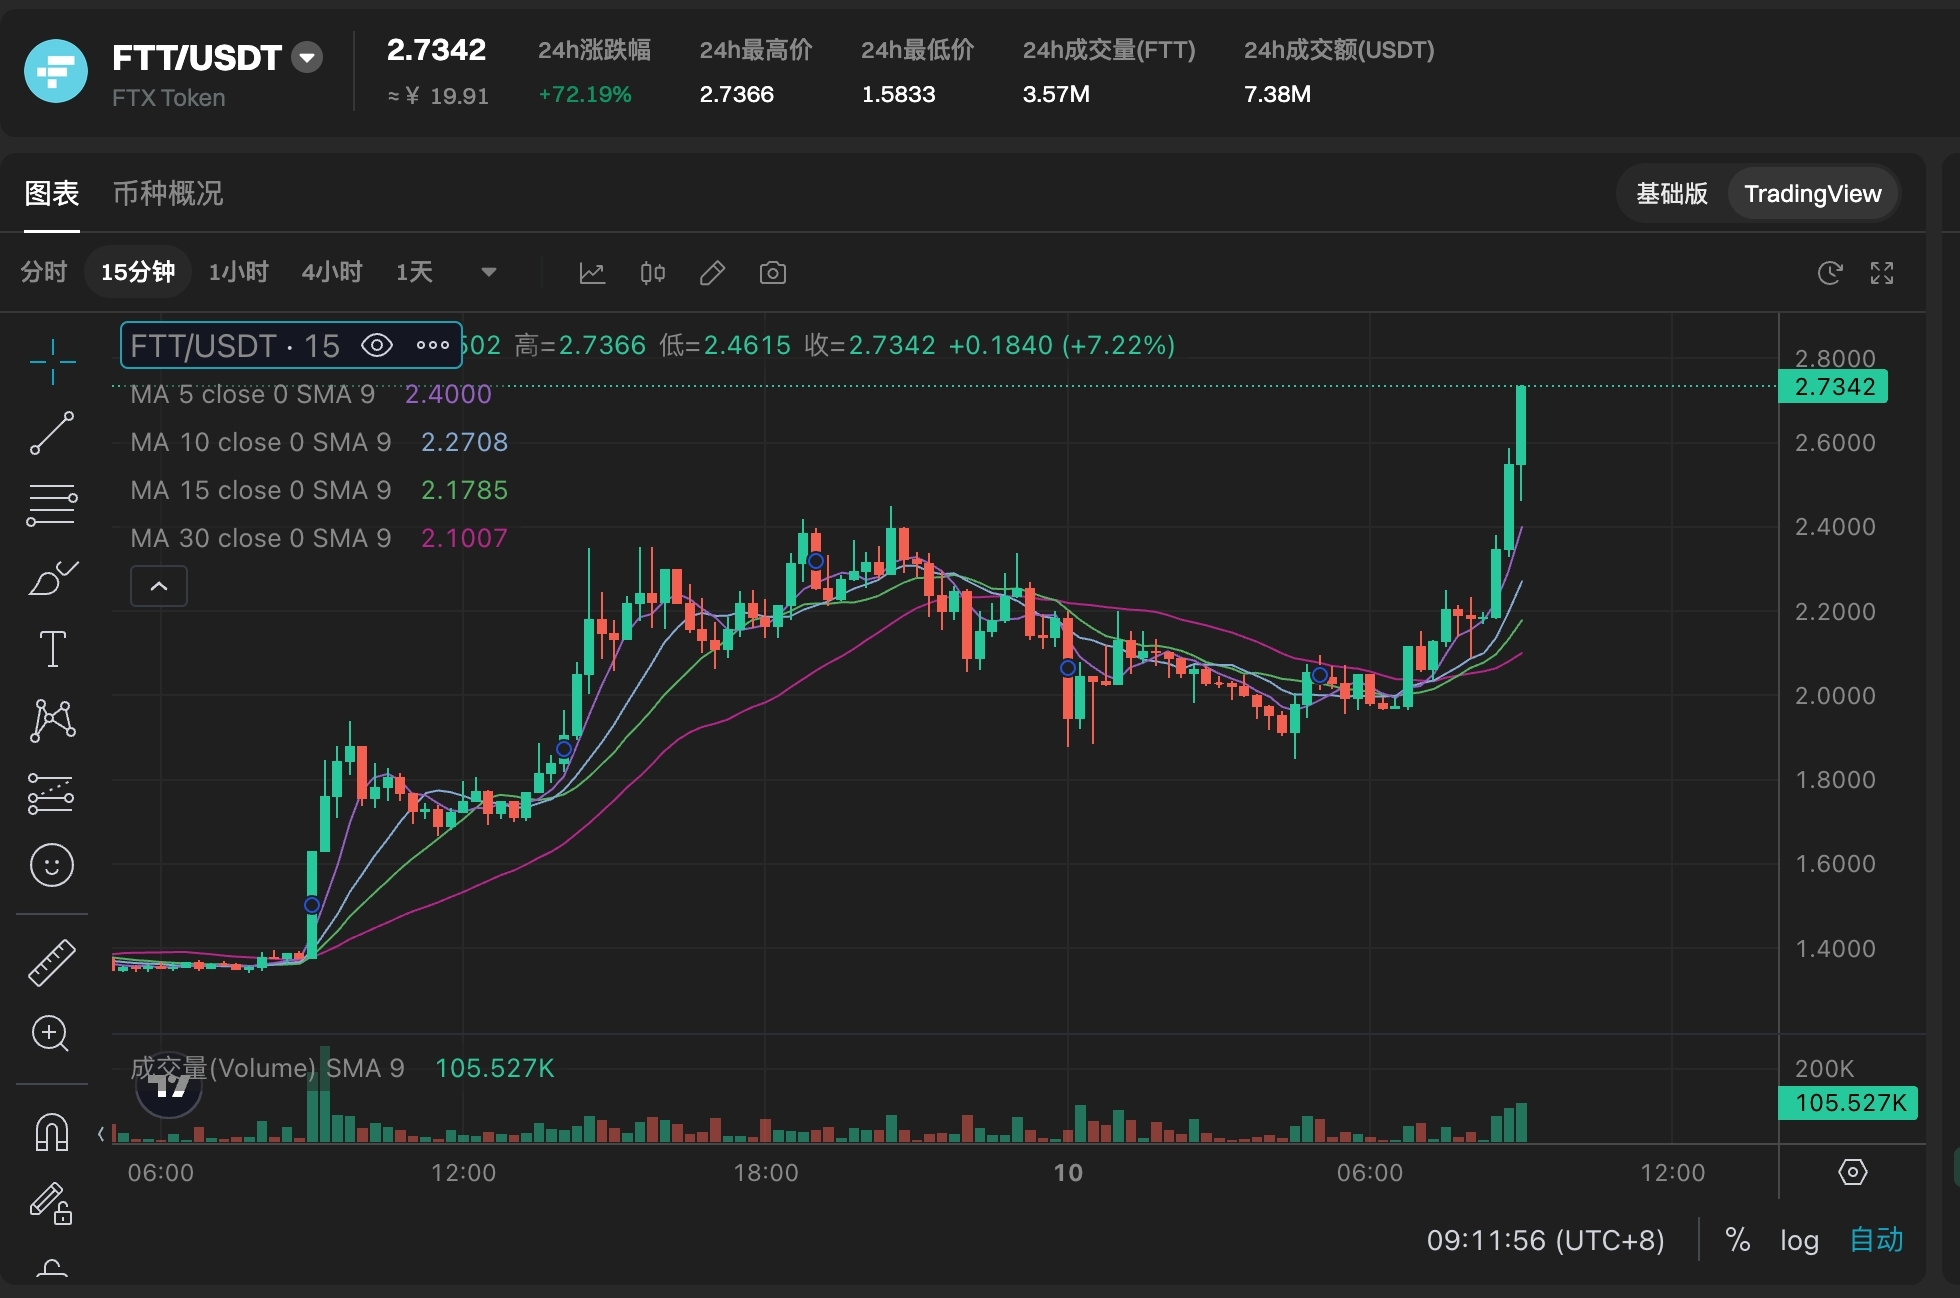Viewport: 1960px width, 1298px height.
Task: Select the text annotation tool
Action: tap(52, 648)
